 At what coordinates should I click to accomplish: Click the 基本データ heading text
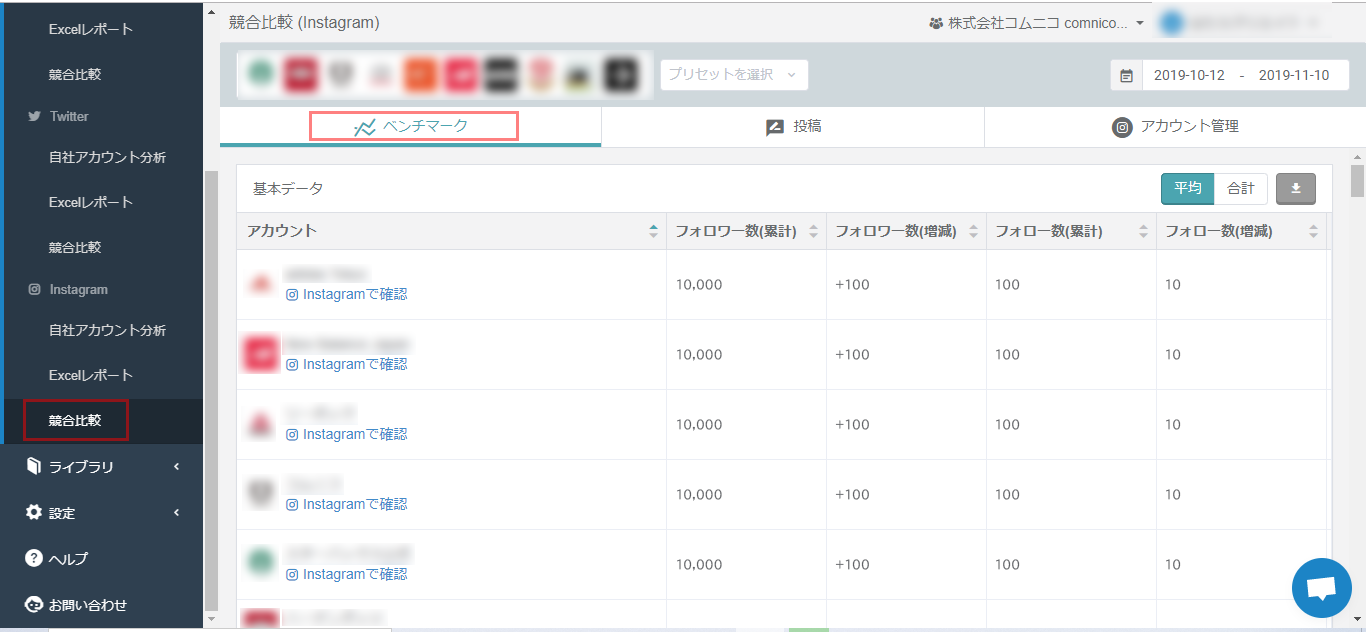coord(288,188)
